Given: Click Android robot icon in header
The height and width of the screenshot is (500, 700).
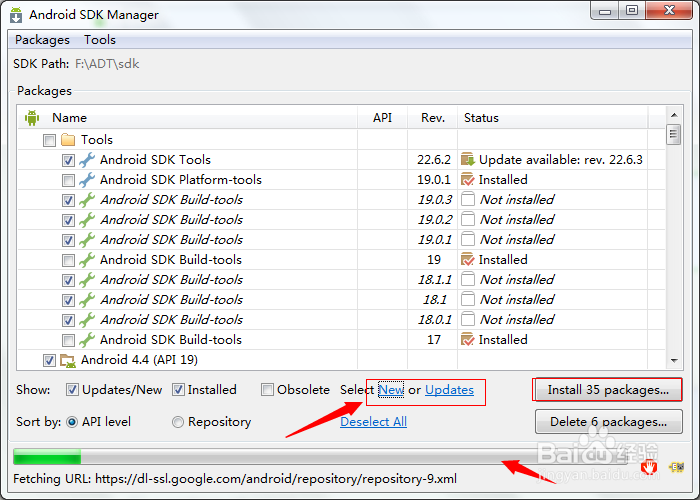Looking at the screenshot, I should pyautogui.click(x=32, y=118).
